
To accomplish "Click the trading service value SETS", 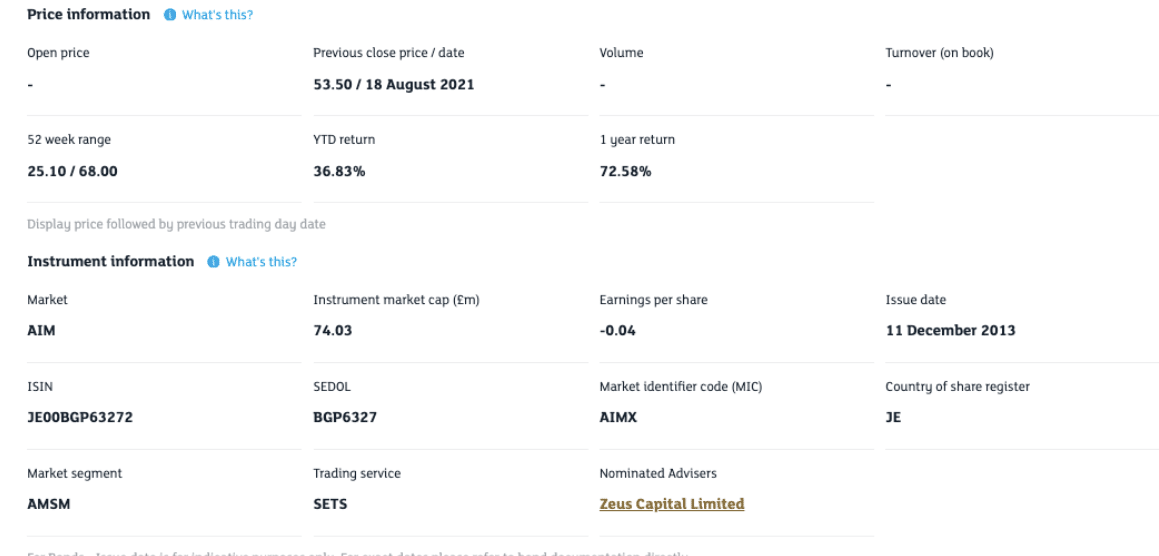I will 330,504.
